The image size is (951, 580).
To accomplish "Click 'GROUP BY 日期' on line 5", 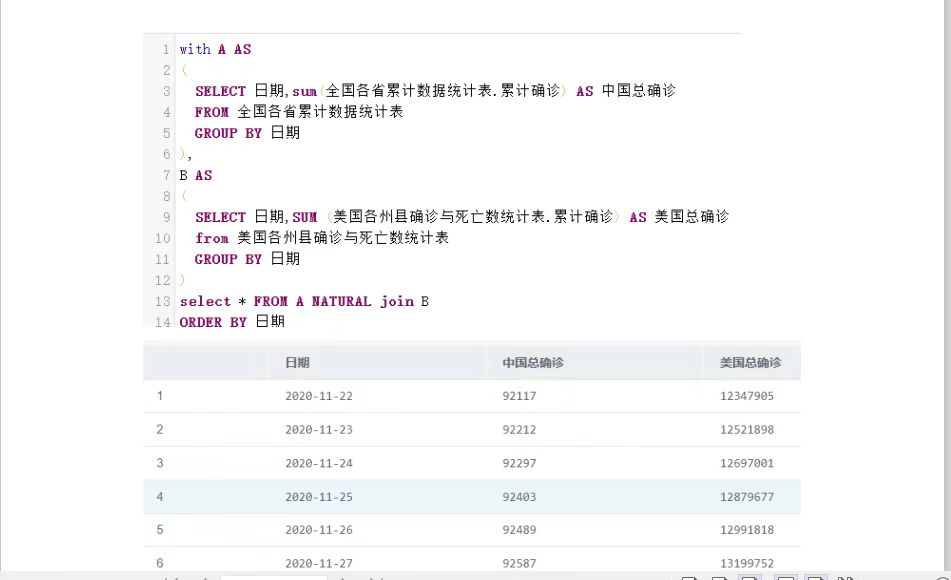I will click(x=247, y=133).
